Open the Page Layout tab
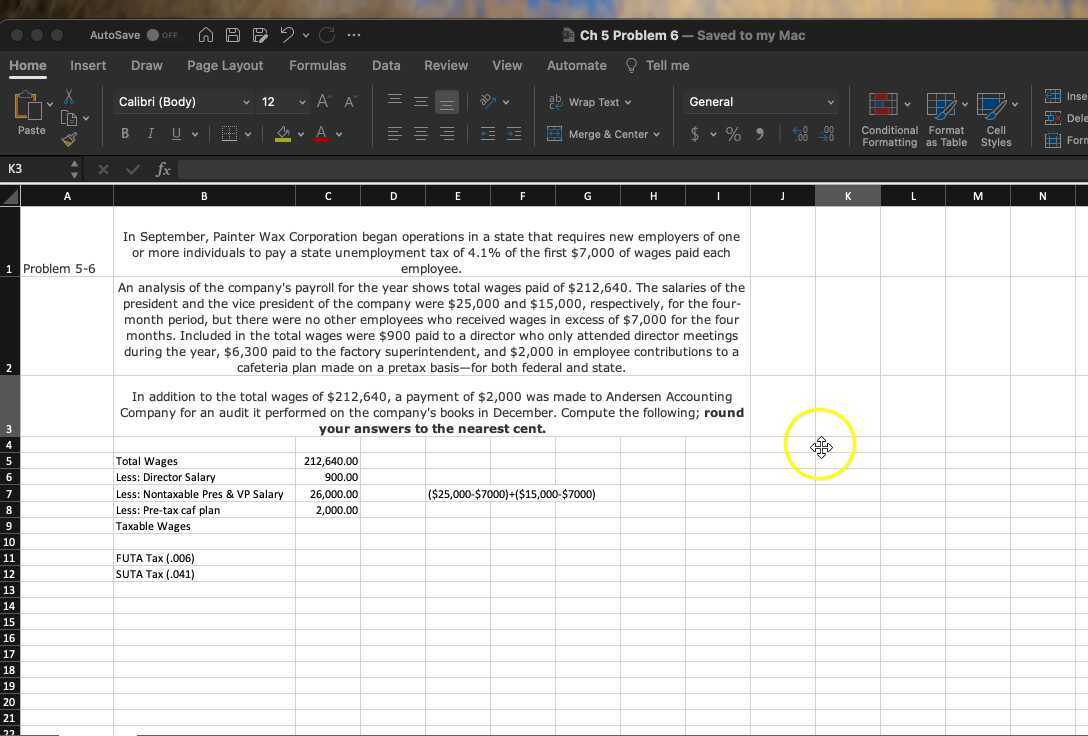The height and width of the screenshot is (736, 1088). (x=225, y=65)
